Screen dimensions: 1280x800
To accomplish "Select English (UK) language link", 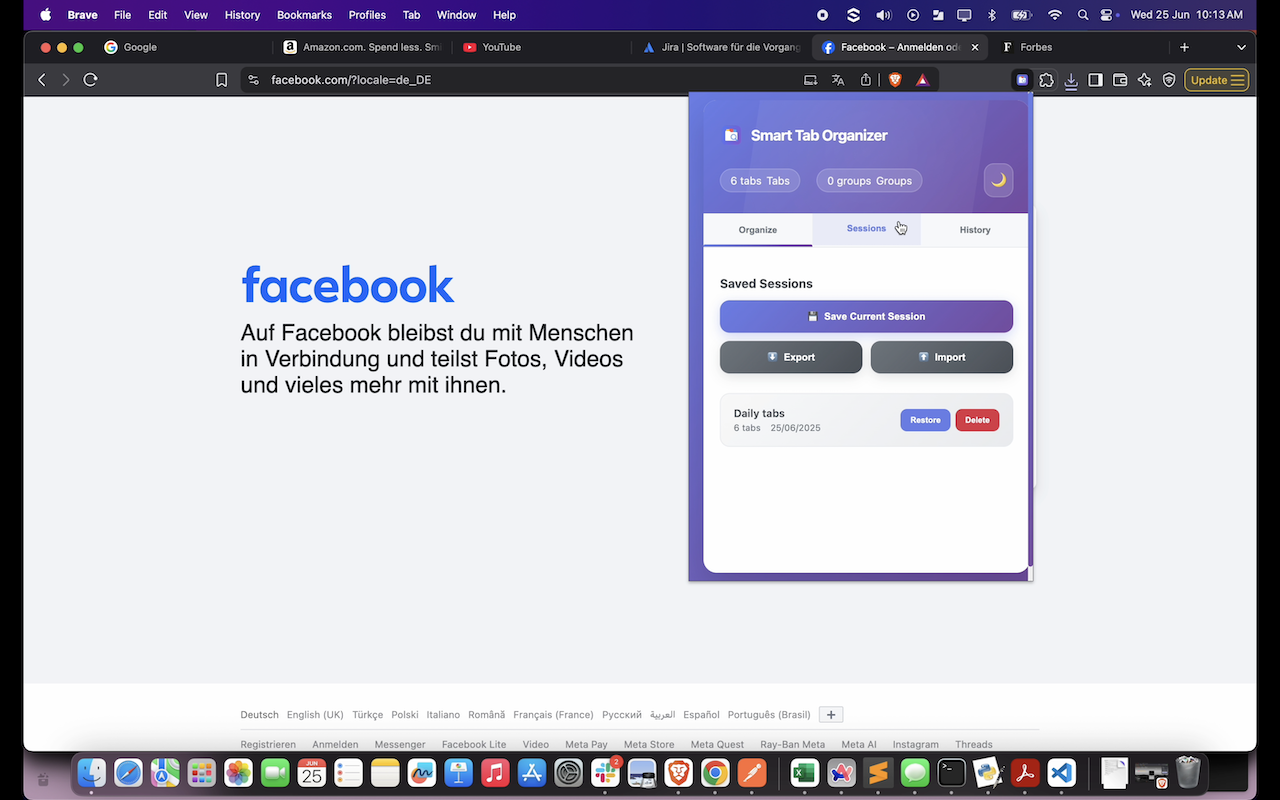I will click(315, 715).
